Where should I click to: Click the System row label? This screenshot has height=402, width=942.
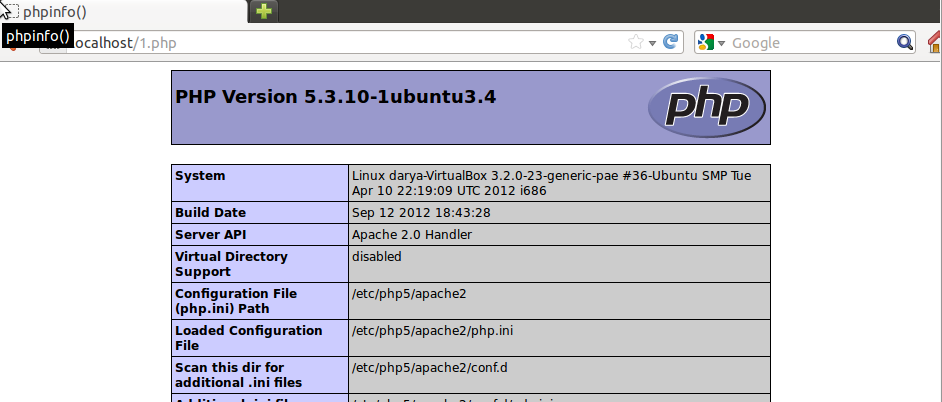point(200,176)
